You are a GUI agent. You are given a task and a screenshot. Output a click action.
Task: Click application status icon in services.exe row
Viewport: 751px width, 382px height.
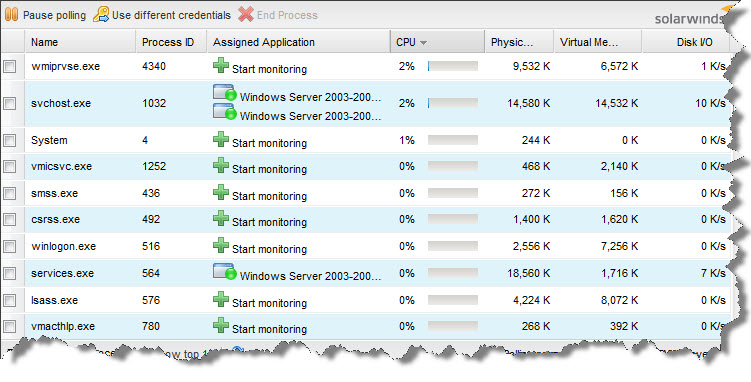[x=225, y=272]
